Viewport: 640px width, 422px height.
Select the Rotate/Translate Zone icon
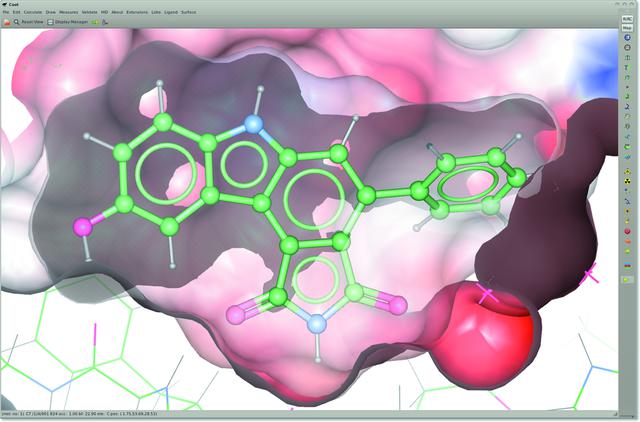pyautogui.click(x=627, y=77)
